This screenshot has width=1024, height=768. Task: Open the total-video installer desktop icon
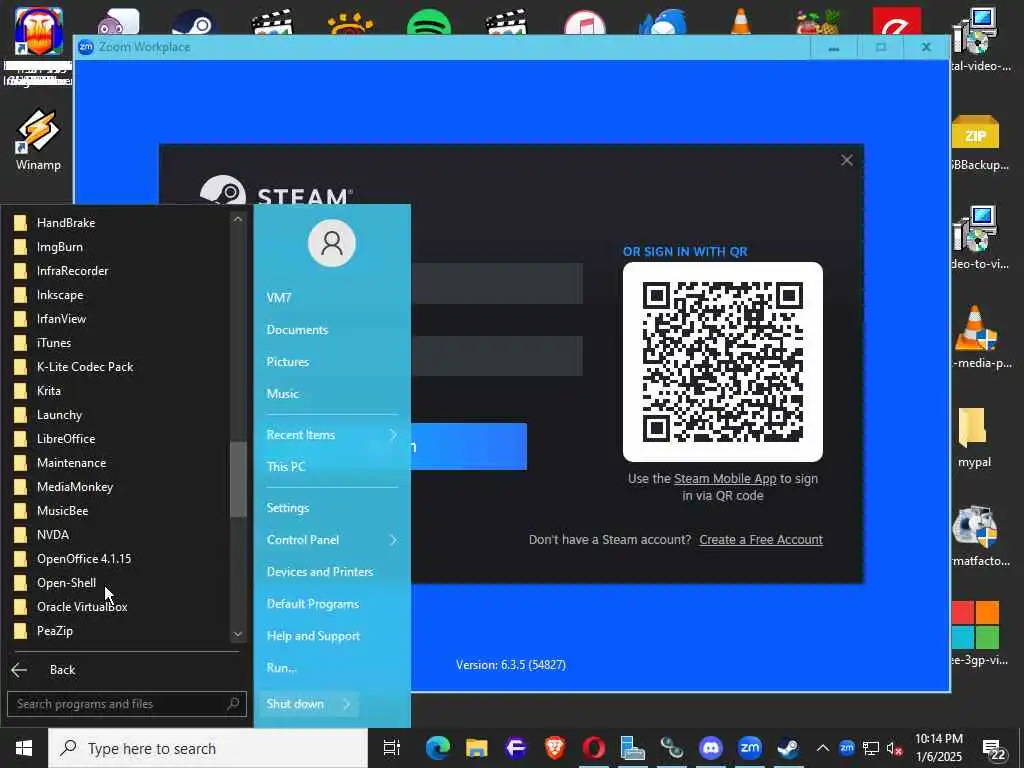[x=976, y=39]
